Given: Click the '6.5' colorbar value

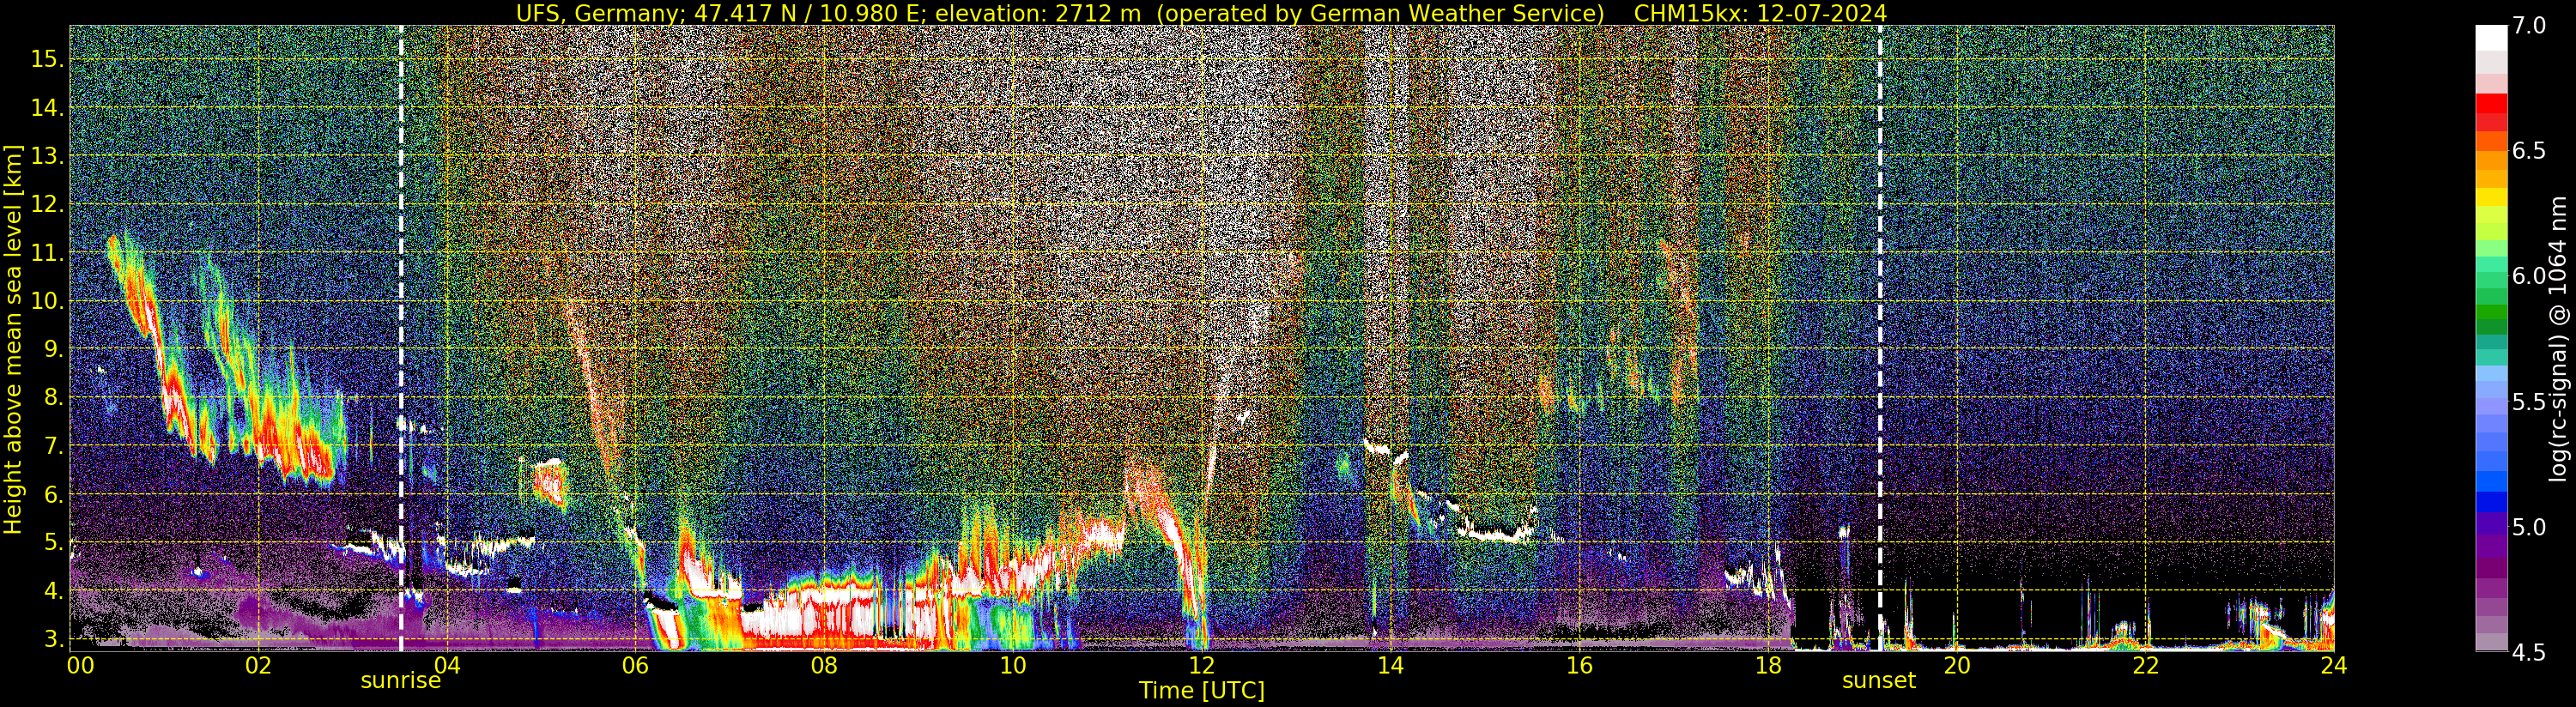Looking at the screenshot, I should pos(2529,151).
